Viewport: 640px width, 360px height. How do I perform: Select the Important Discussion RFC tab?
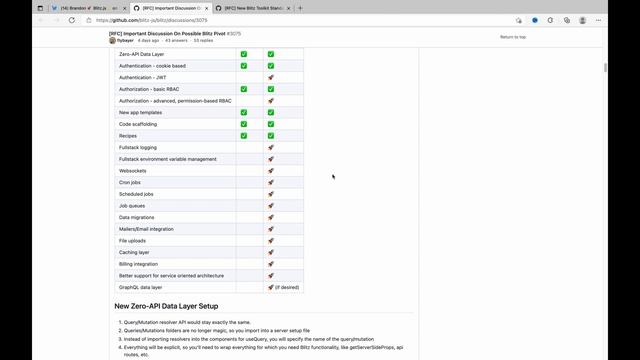(171, 8)
